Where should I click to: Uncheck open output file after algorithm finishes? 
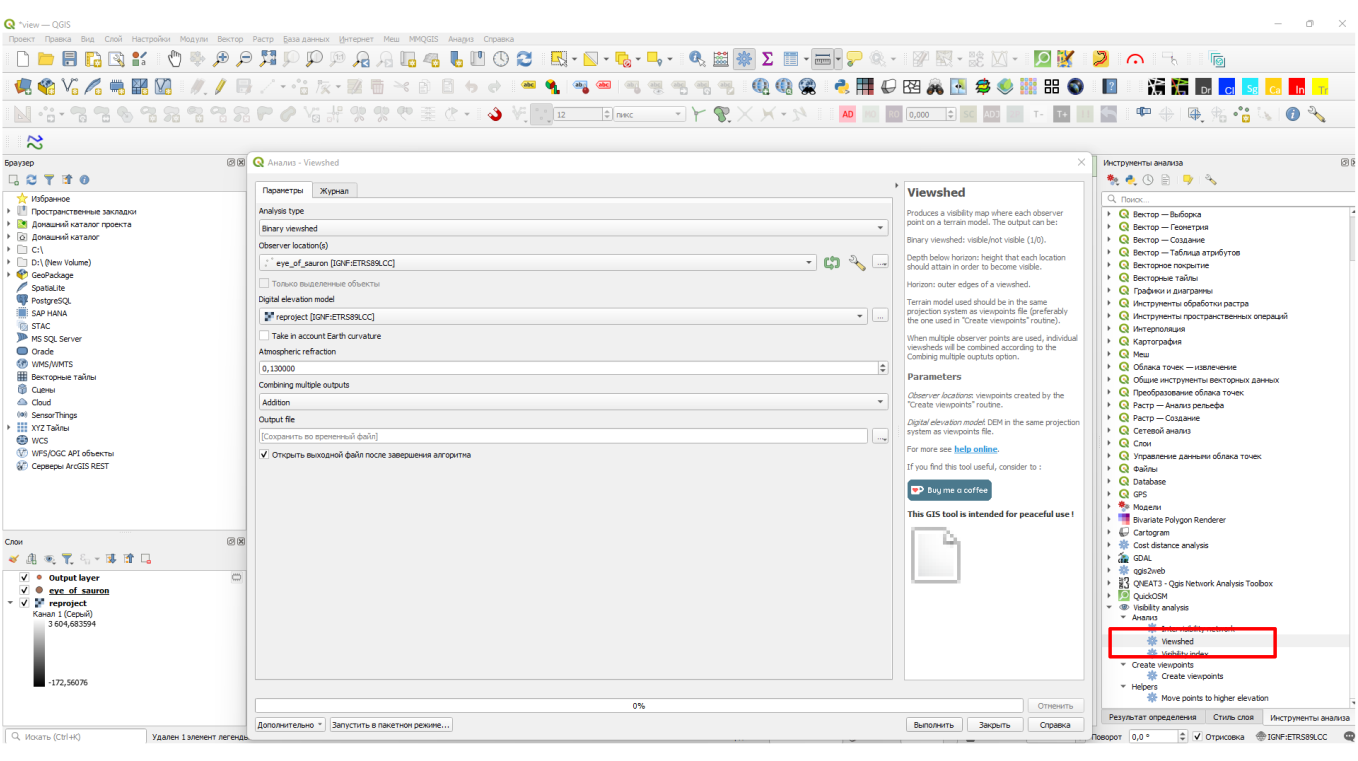[x=264, y=455]
